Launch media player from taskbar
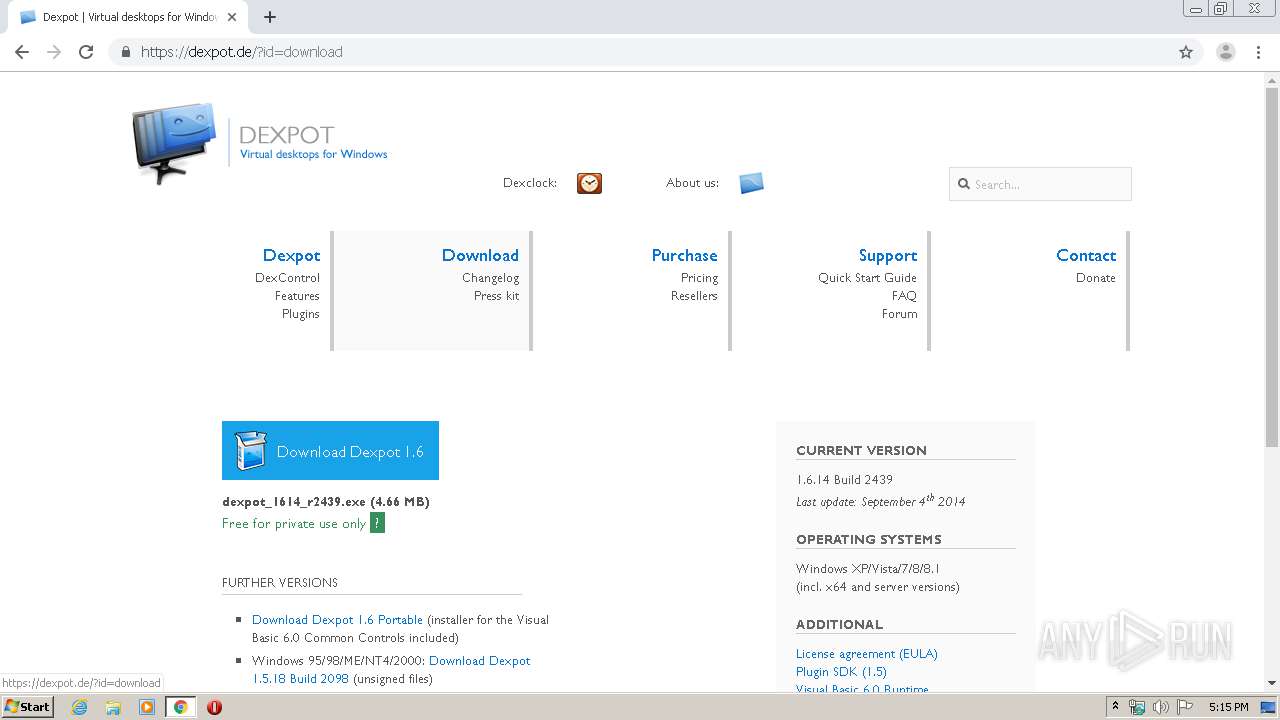1280x720 pixels. [147, 707]
